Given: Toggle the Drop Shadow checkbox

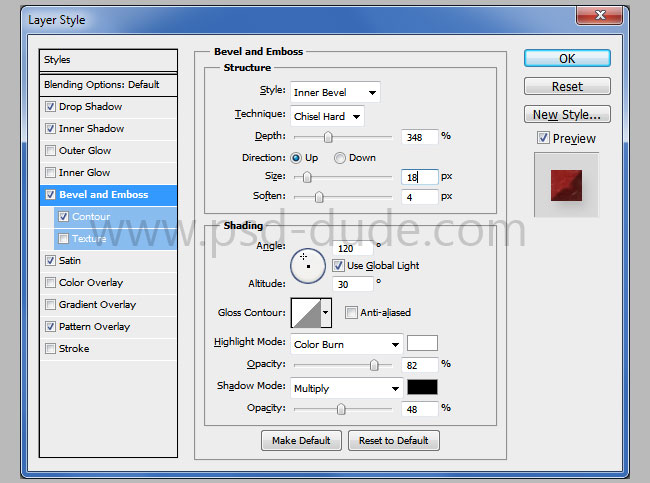Looking at the screenshot, I should [50, 107].
